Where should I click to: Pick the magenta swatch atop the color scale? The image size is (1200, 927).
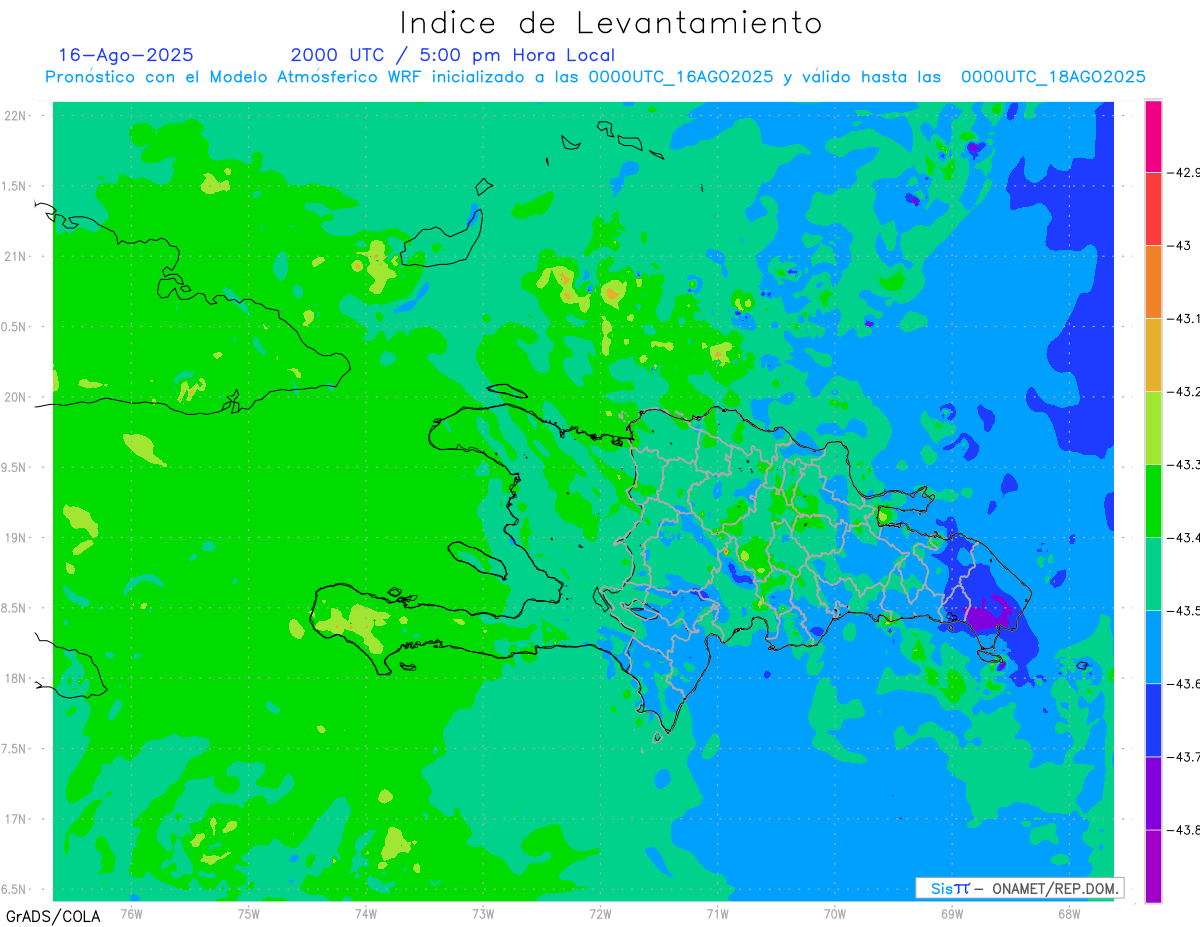1153,135
